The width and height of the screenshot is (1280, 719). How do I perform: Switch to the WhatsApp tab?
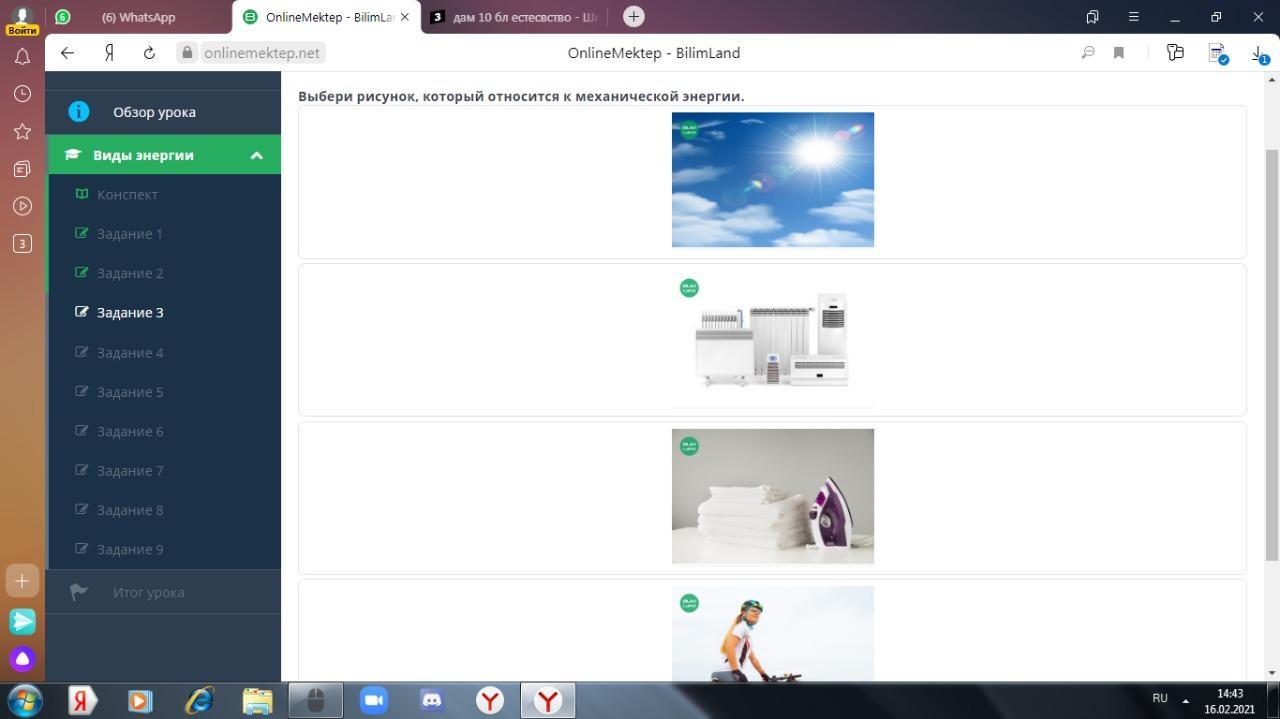tap(138, 17)
